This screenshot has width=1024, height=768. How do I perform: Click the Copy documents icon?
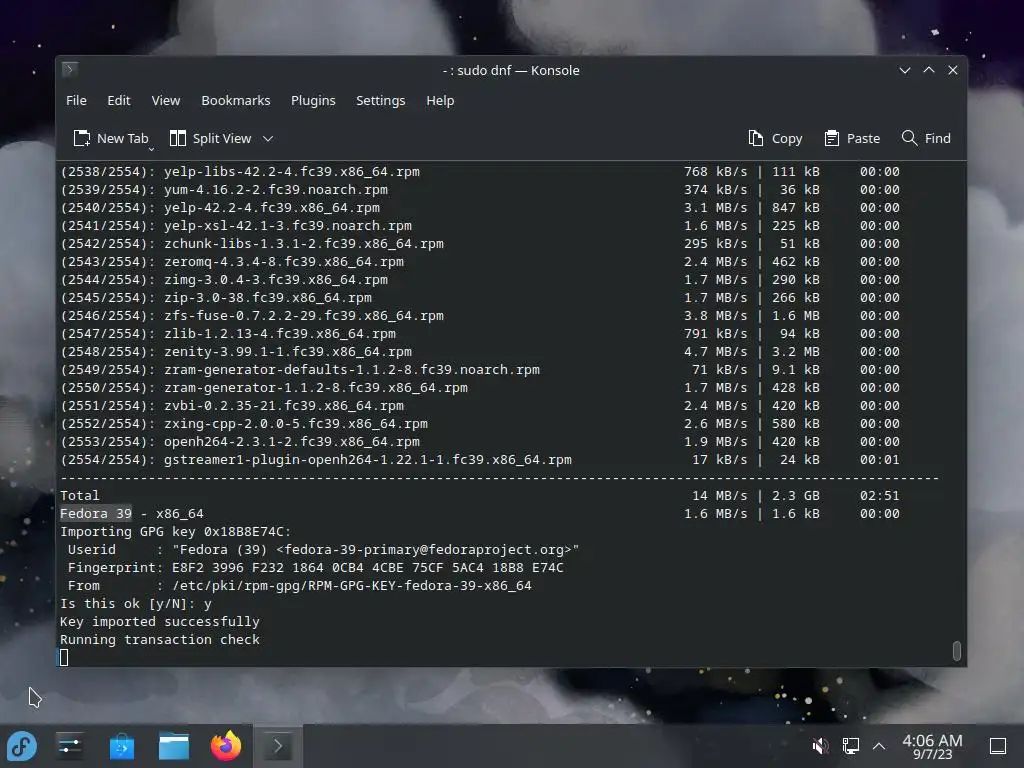point(756,138)
